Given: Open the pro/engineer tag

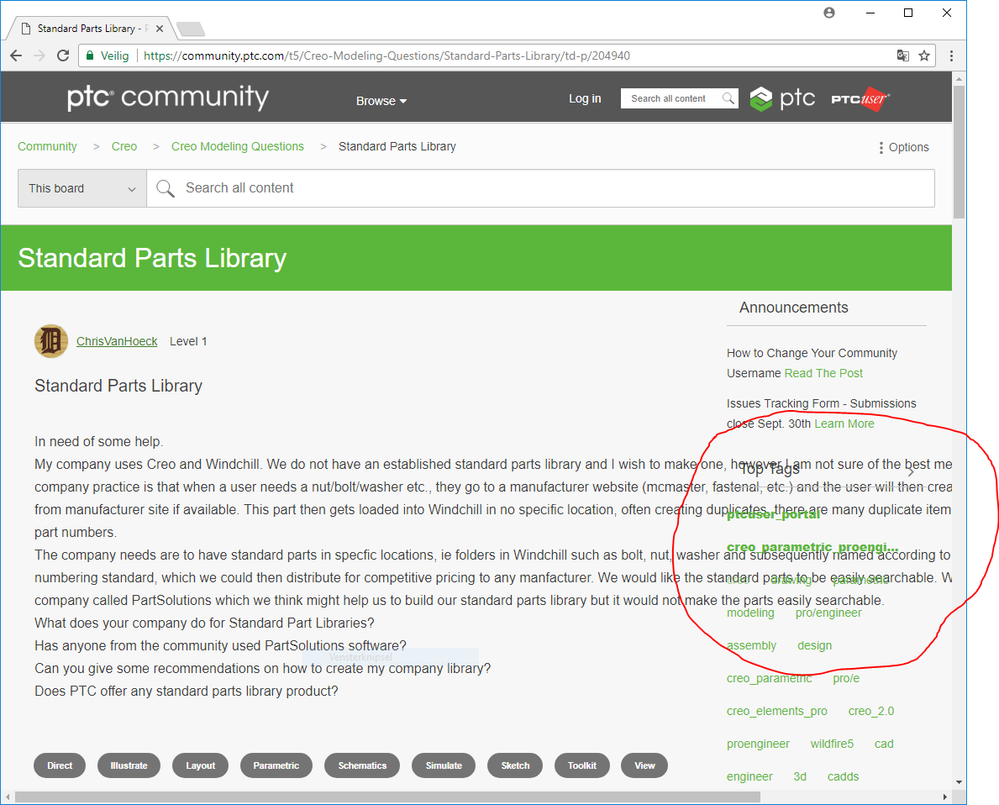Looking at the screenshot, I should (828, 613).
